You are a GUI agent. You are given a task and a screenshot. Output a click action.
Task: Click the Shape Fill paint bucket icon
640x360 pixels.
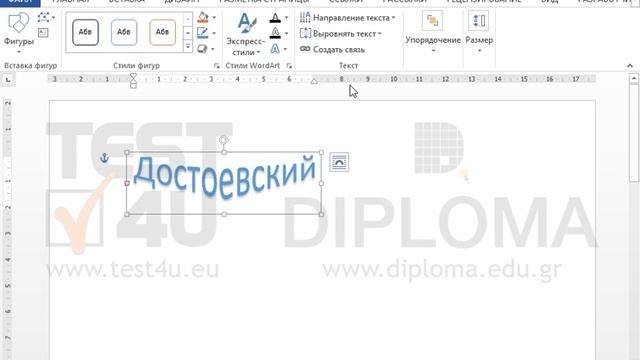203,17
